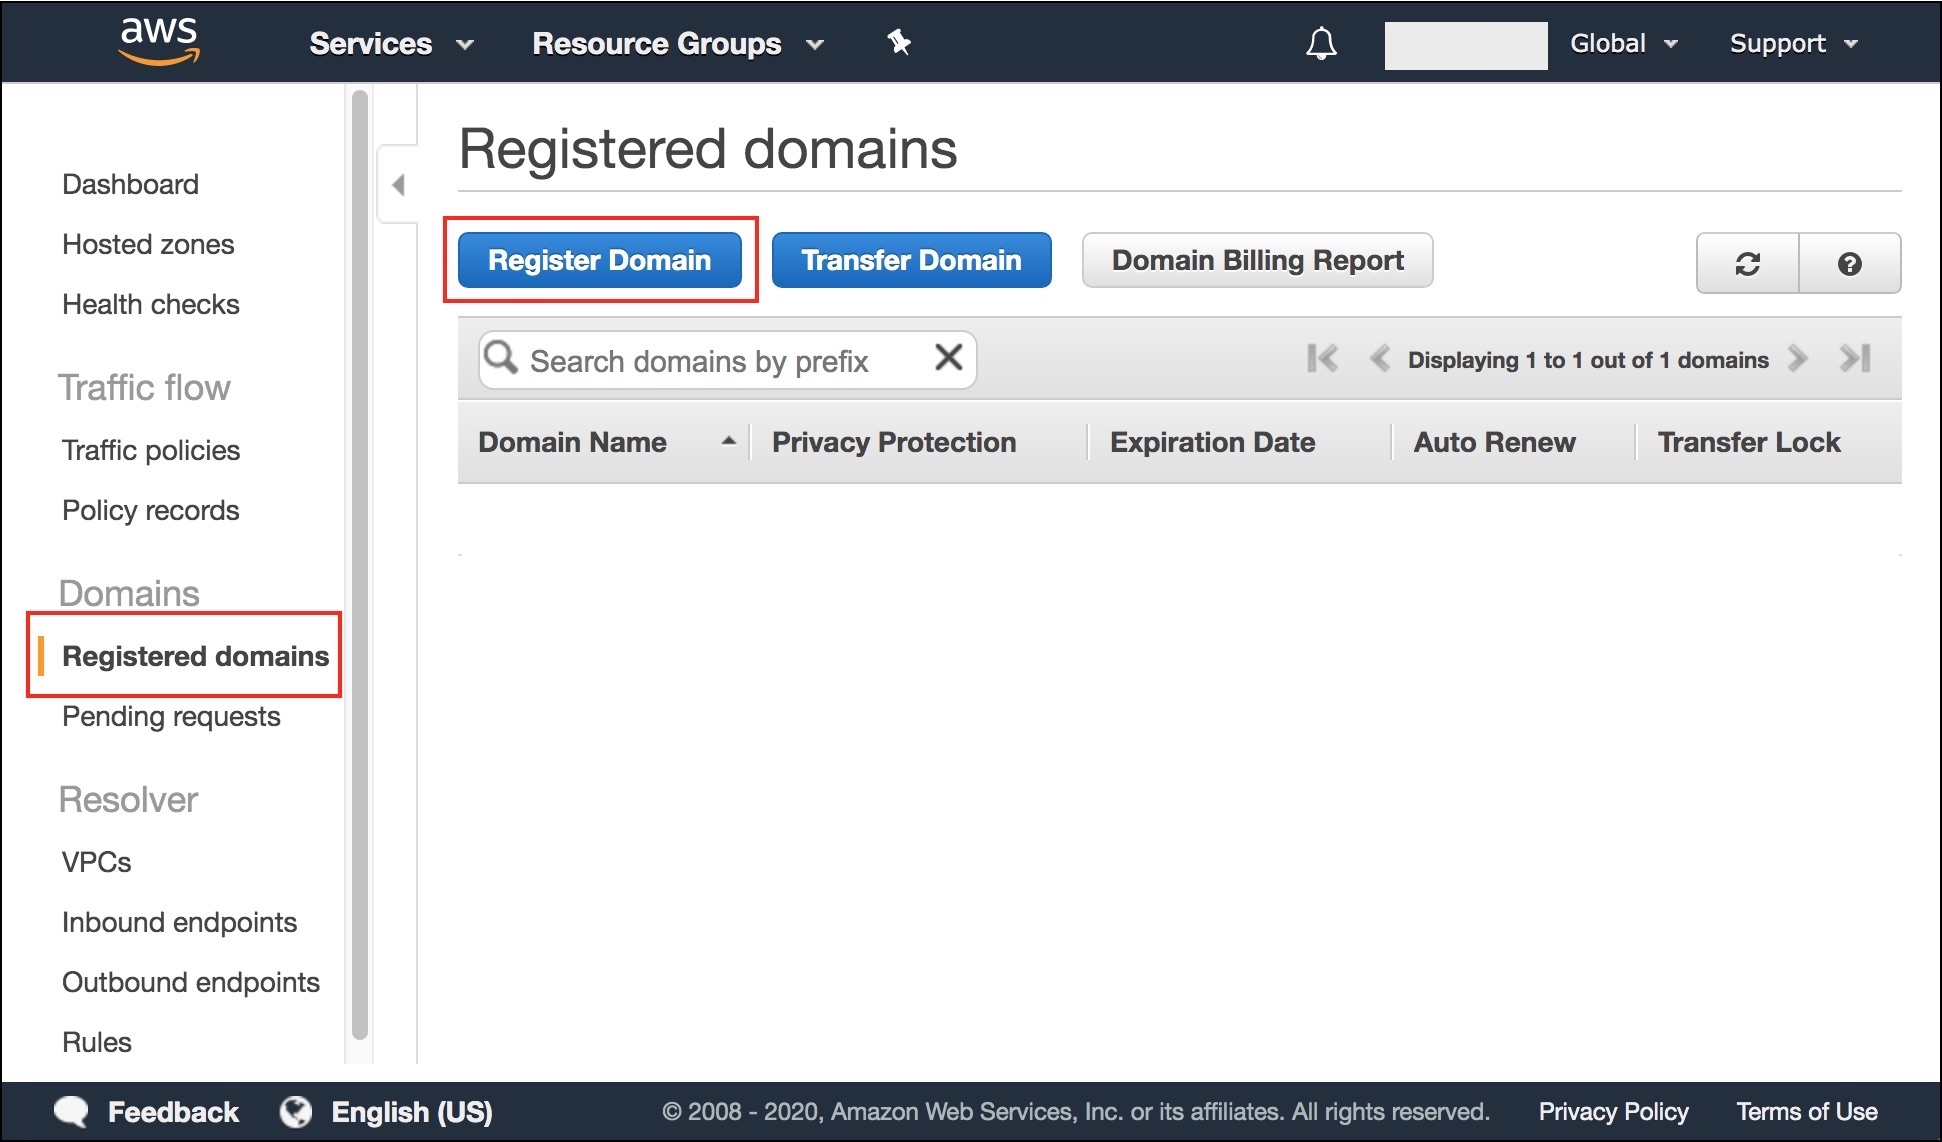
Task: Open the Privacy Policy link
Action: coord(1613,1112)
